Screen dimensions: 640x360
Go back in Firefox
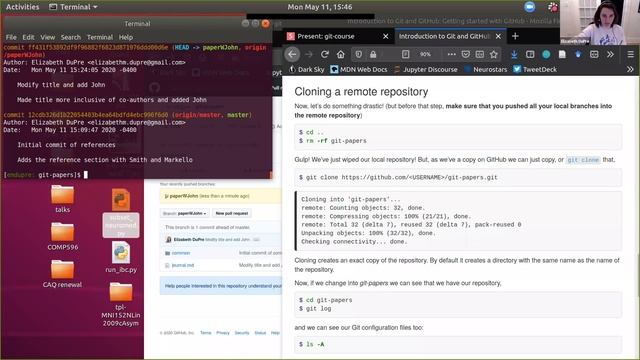click(x=292, y=54)
